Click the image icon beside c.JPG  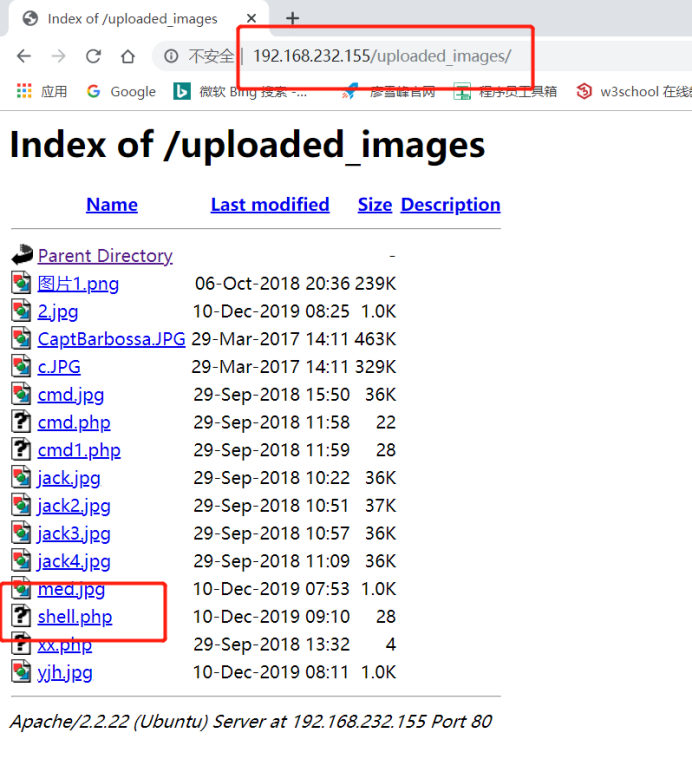point(21,366)
